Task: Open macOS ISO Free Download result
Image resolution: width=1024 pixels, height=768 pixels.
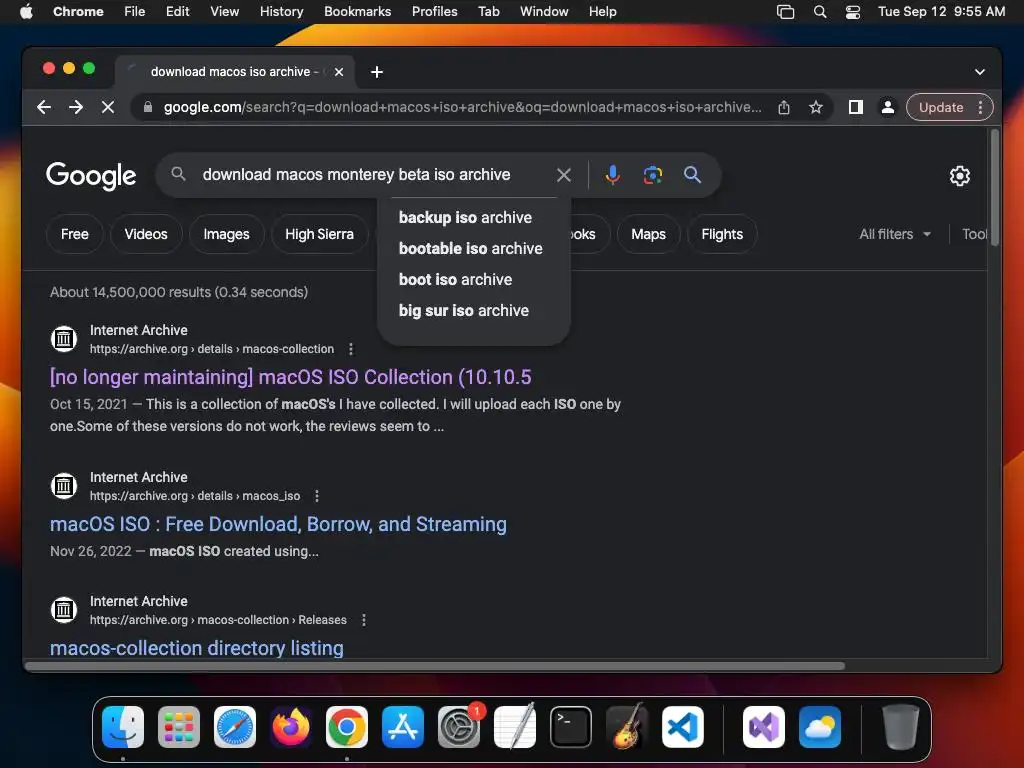Action: [278, 524]
